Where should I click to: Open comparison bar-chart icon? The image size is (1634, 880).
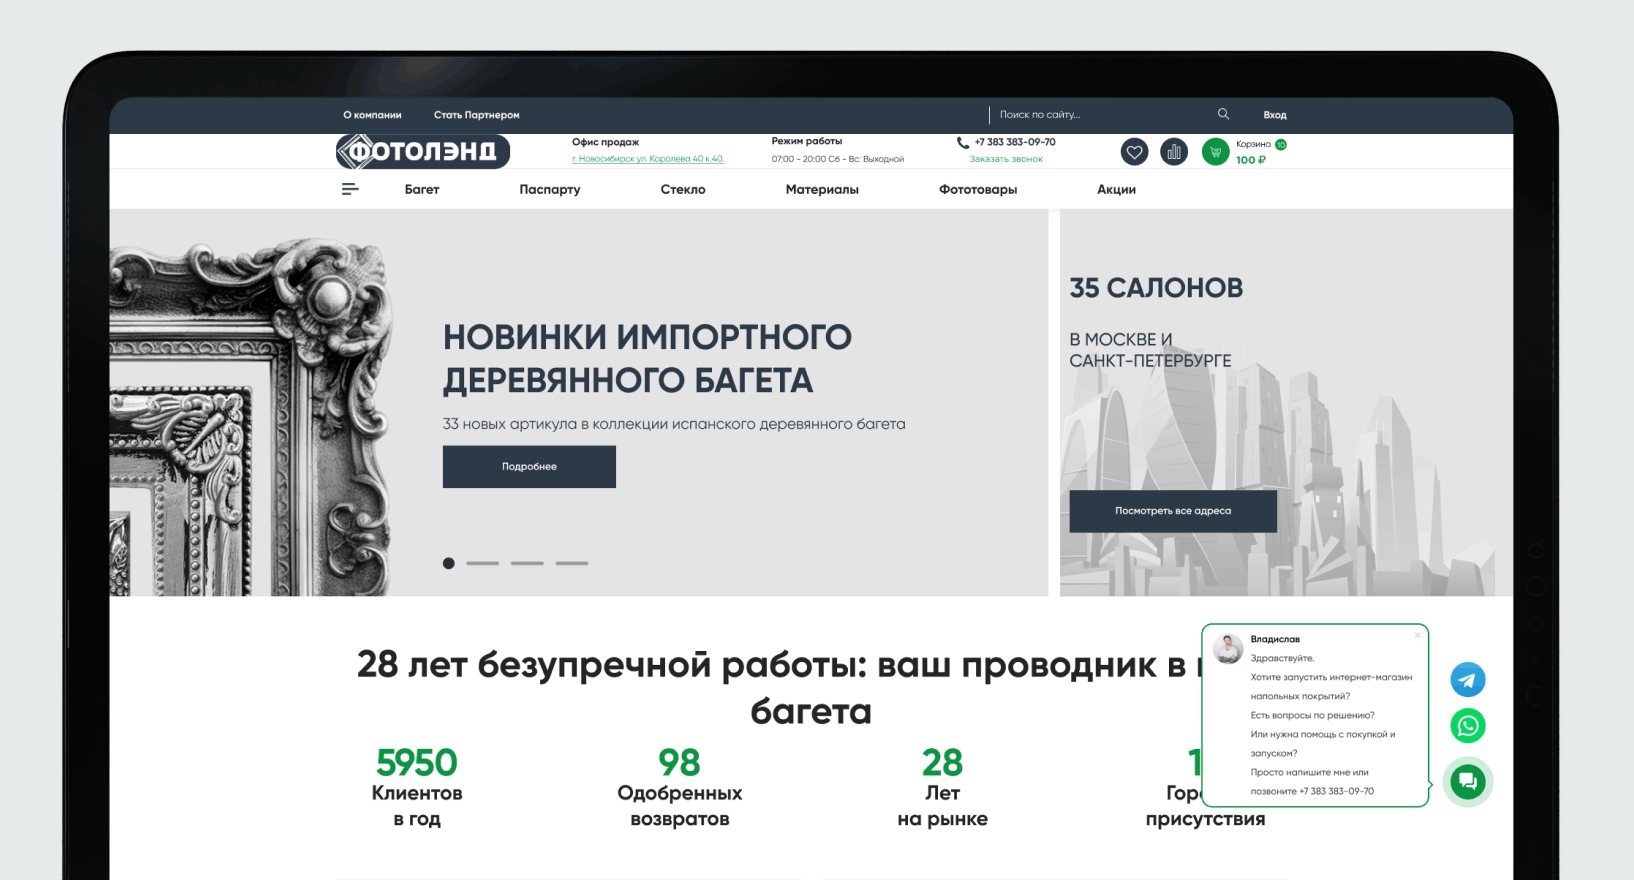tap(1174, 152)
